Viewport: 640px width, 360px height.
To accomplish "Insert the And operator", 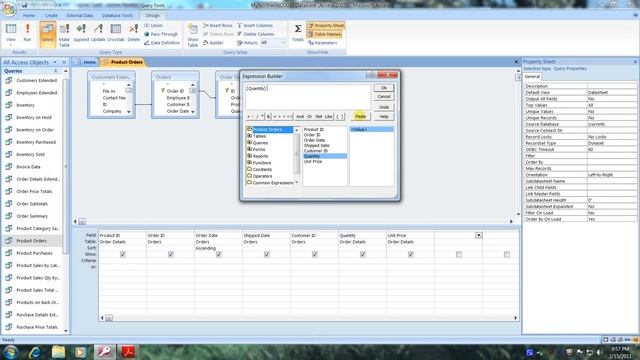I will (300, 116).
